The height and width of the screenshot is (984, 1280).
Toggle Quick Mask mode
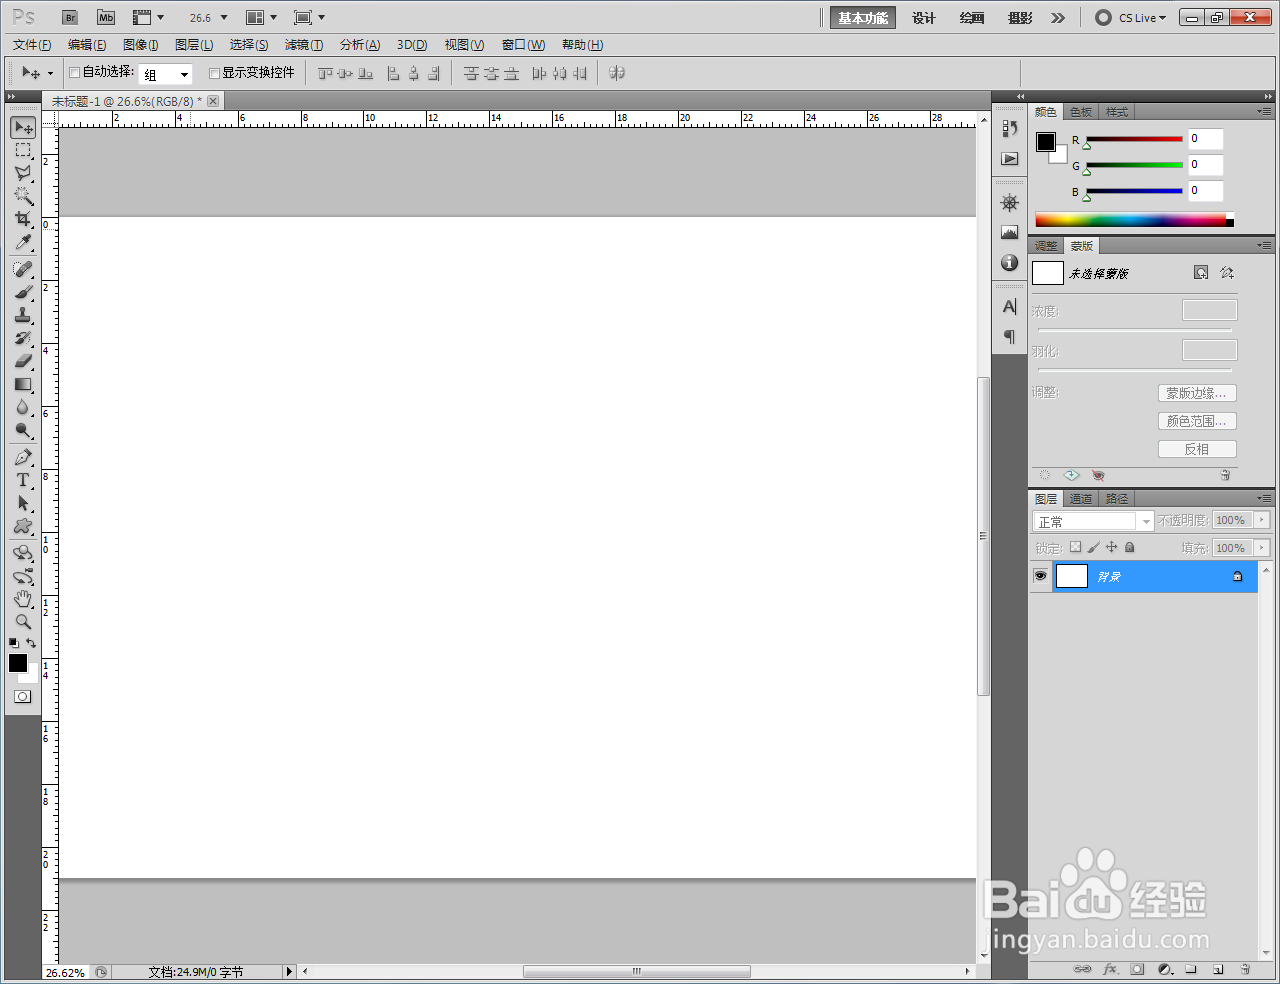(23, 697)
